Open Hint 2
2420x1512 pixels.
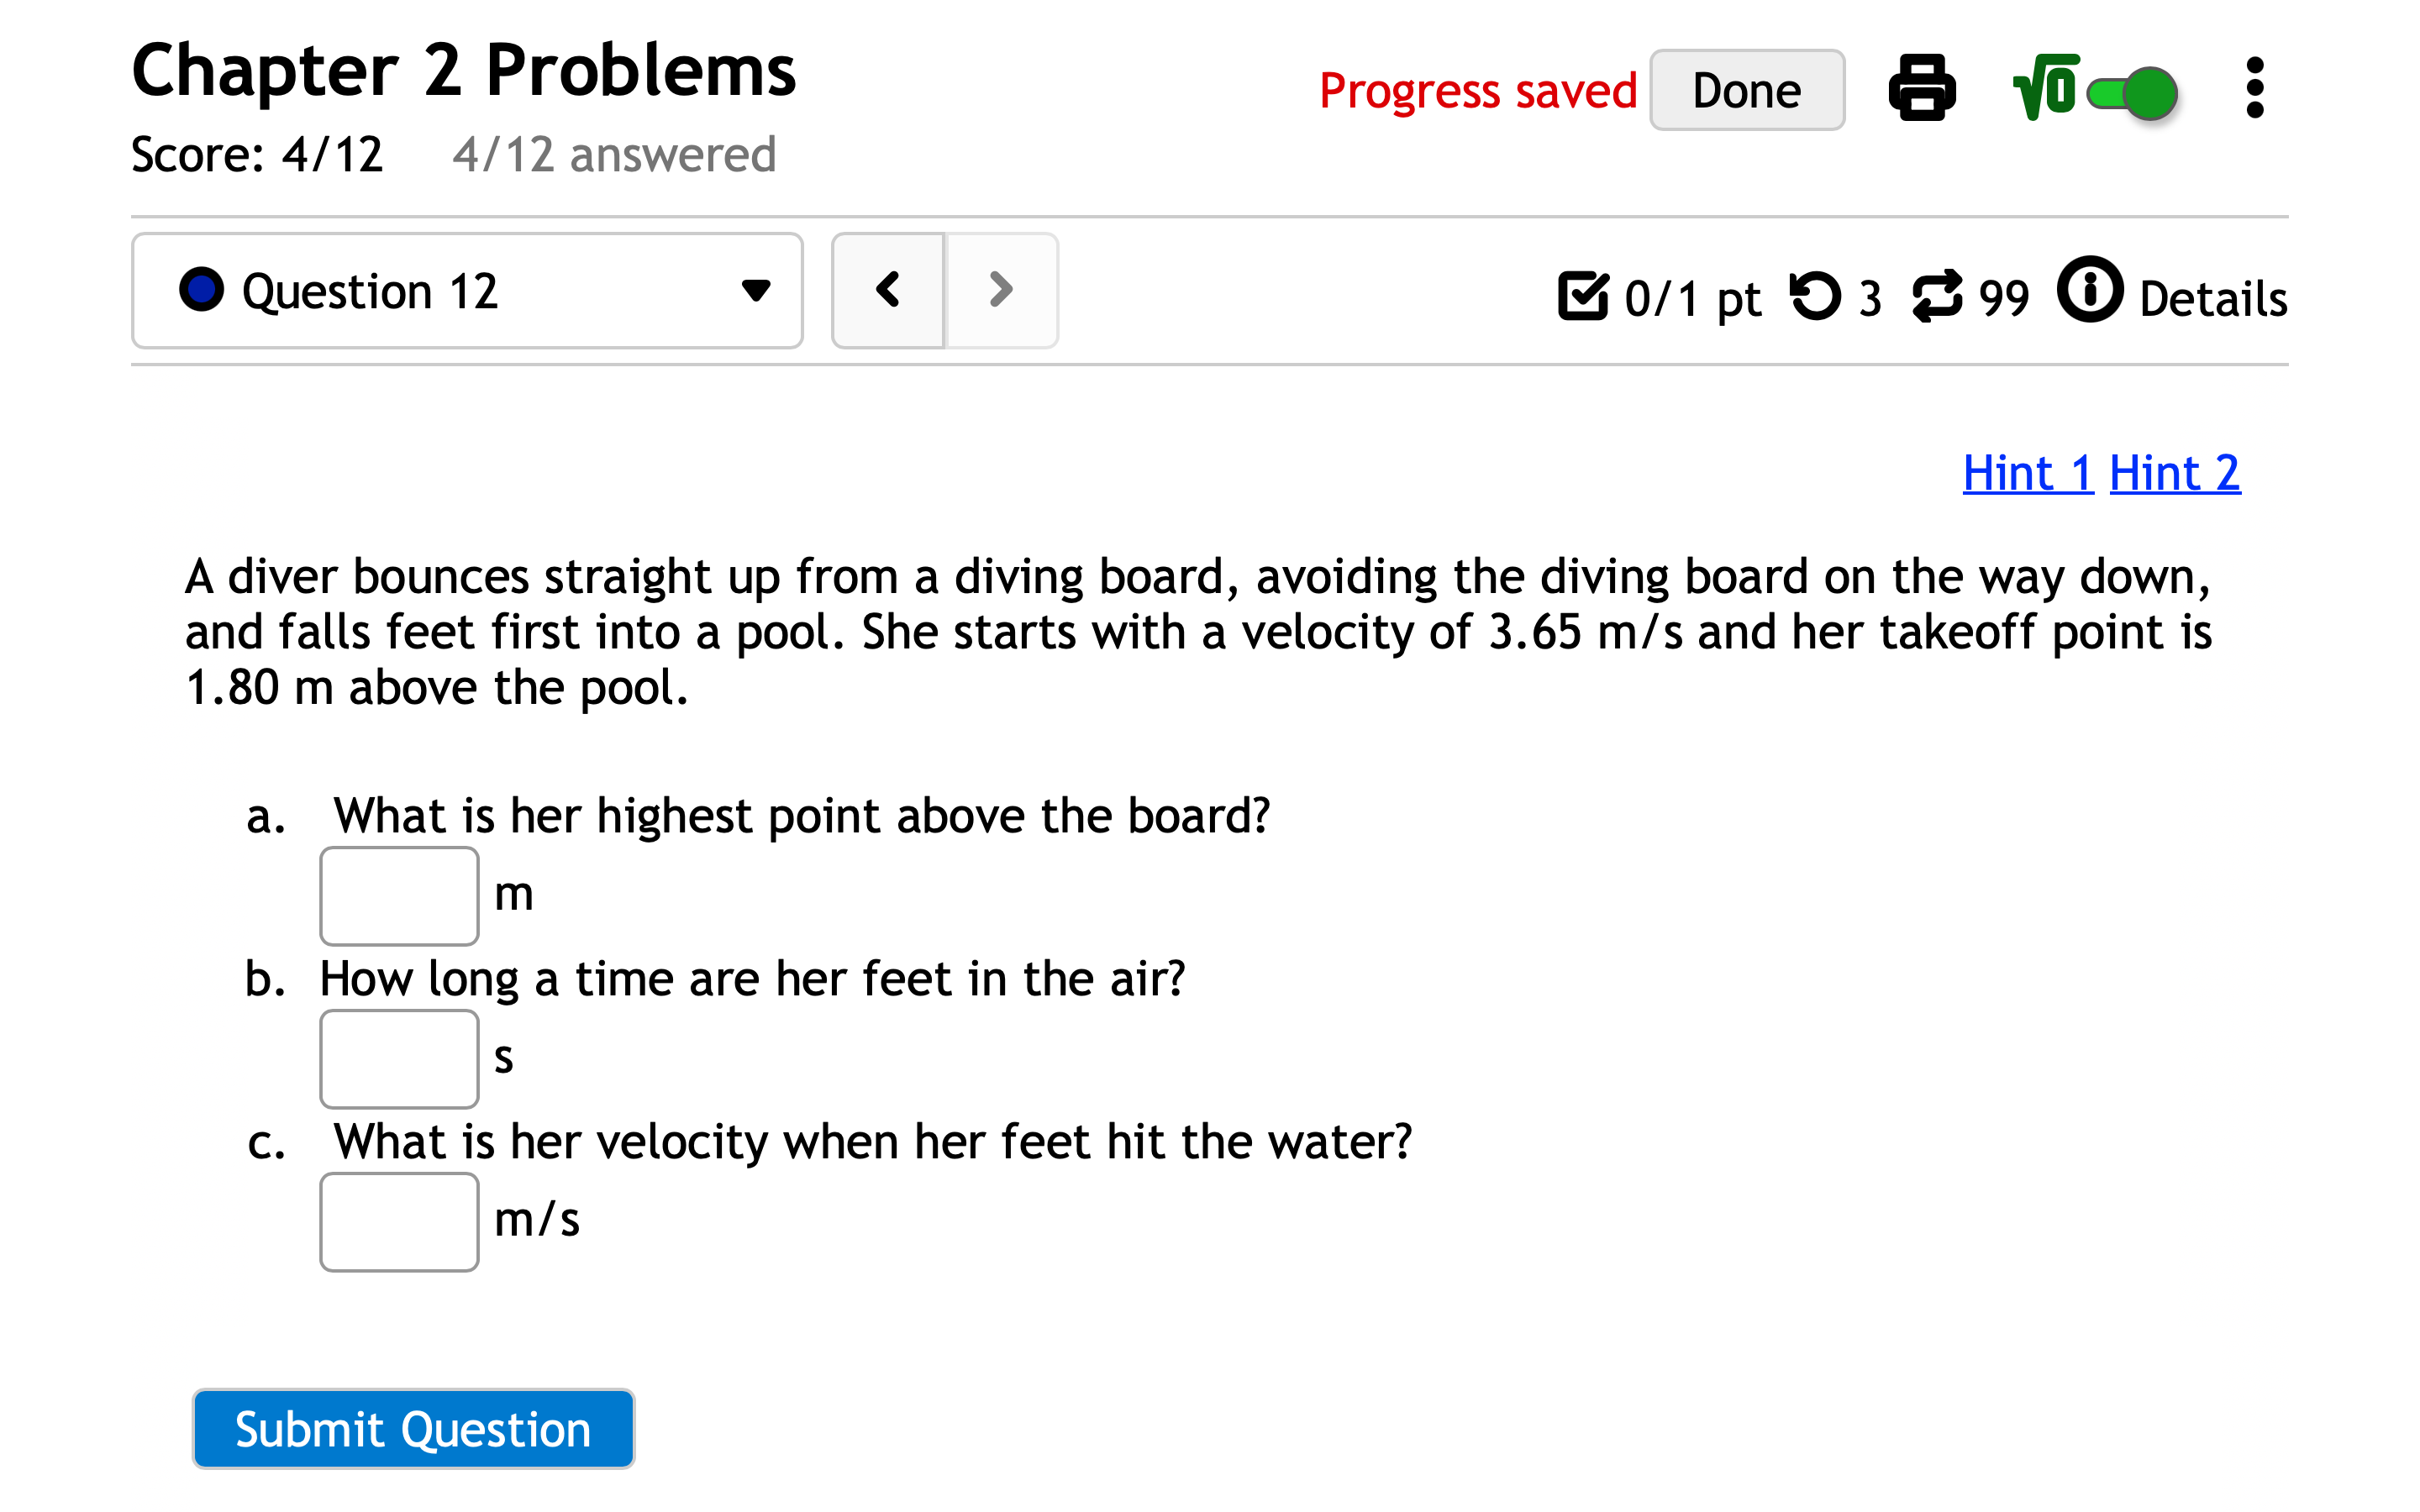coord(2174,474)
